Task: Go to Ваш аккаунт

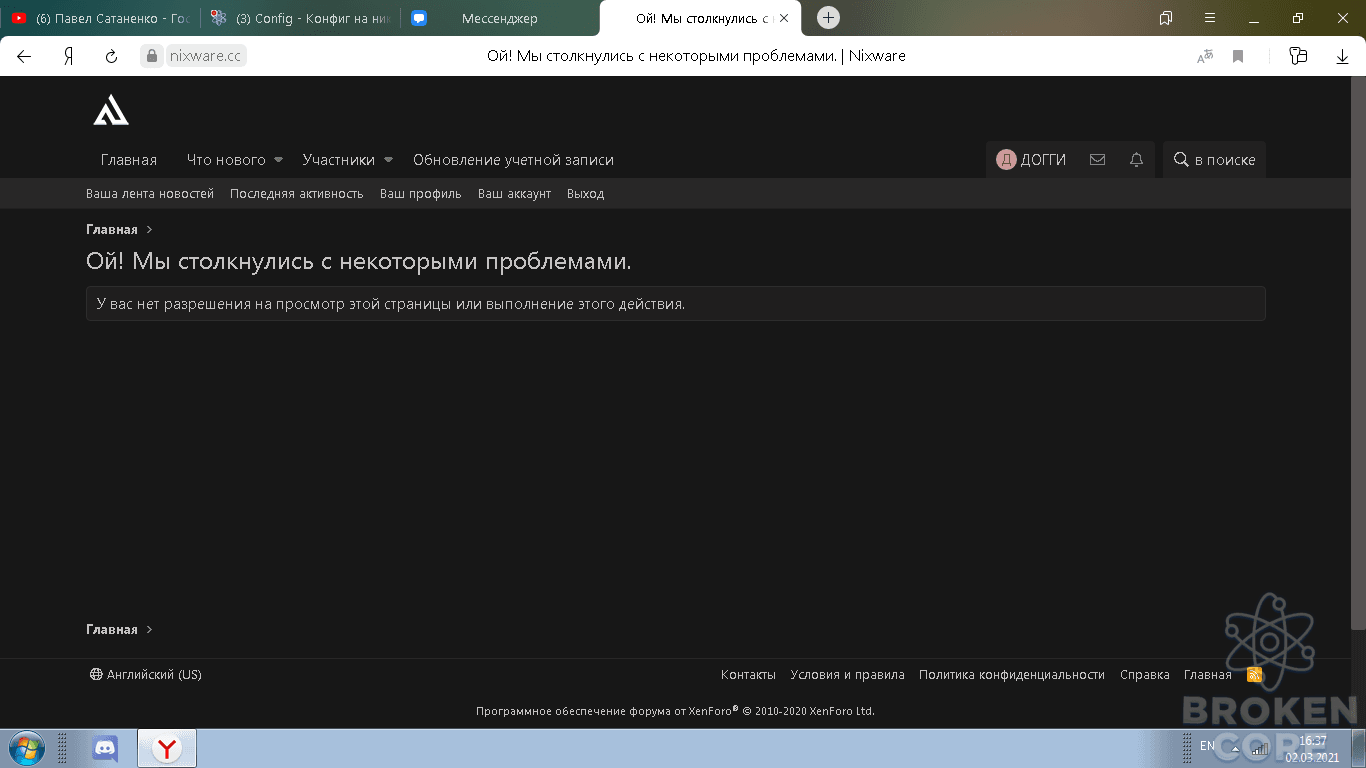Action: 514,194
